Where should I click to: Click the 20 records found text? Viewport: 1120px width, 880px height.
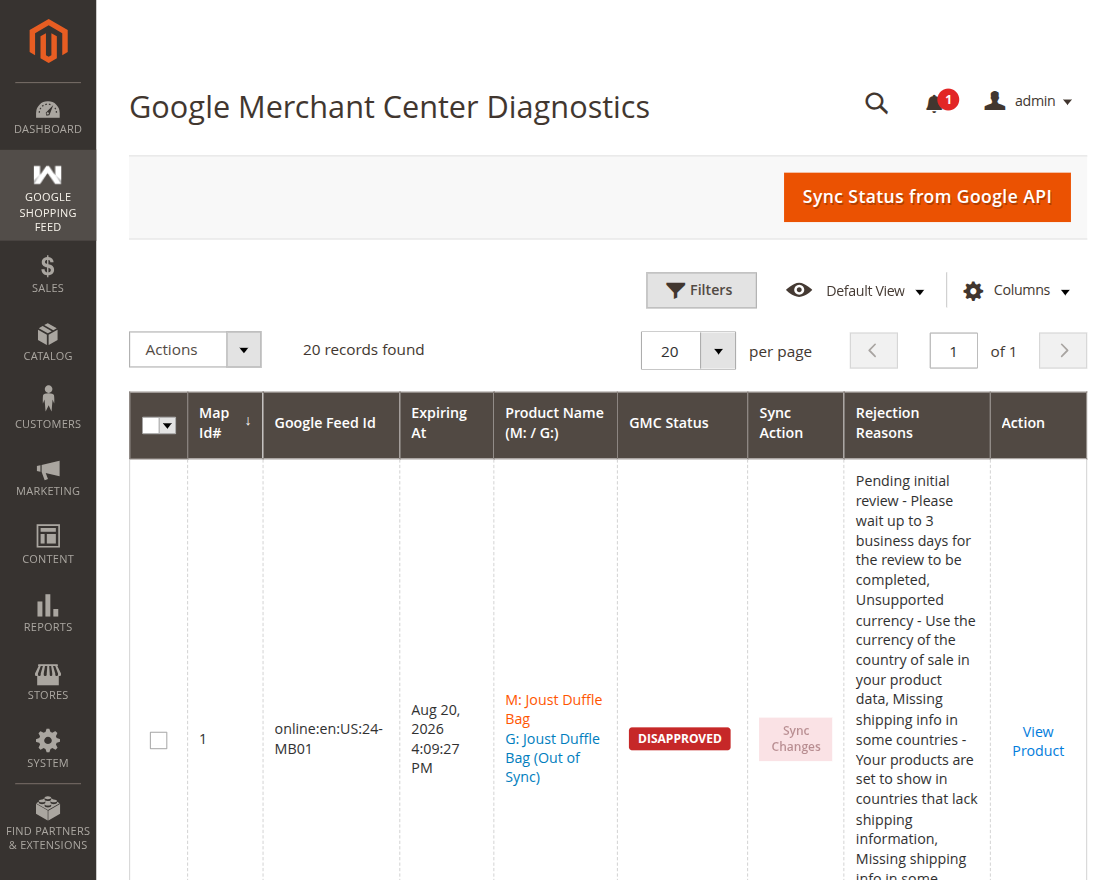pyautogui.click(x=364, y=350)
